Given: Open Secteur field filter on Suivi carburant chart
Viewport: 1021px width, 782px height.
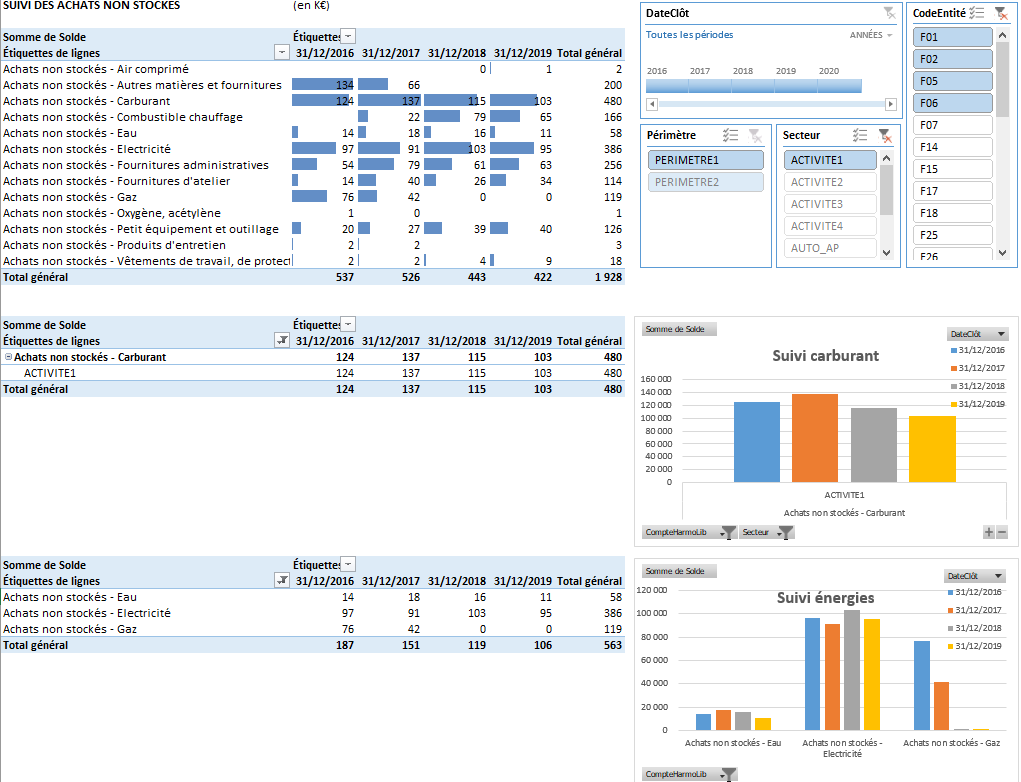Looking at the screenshot, I should 766,533.
